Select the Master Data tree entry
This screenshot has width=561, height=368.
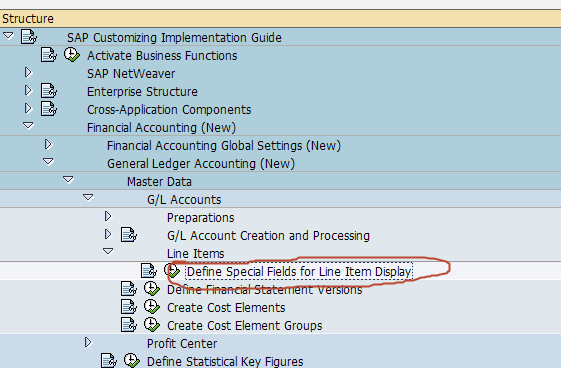[x=159, y=182]
